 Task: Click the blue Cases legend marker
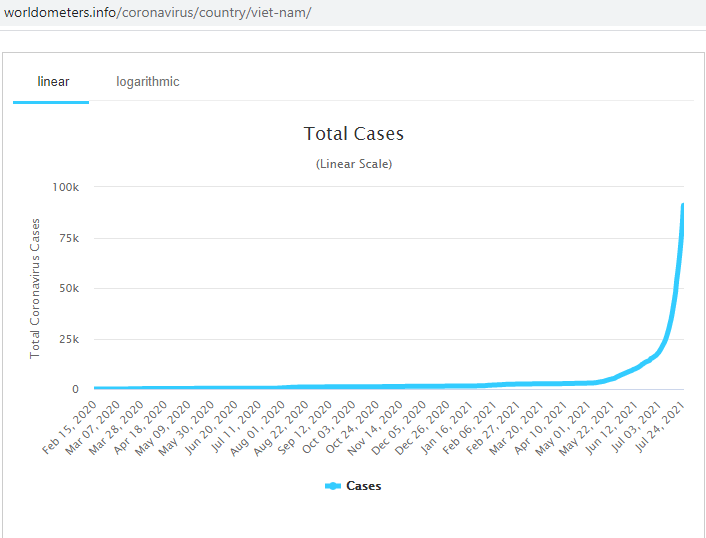(x=334, y=486)
